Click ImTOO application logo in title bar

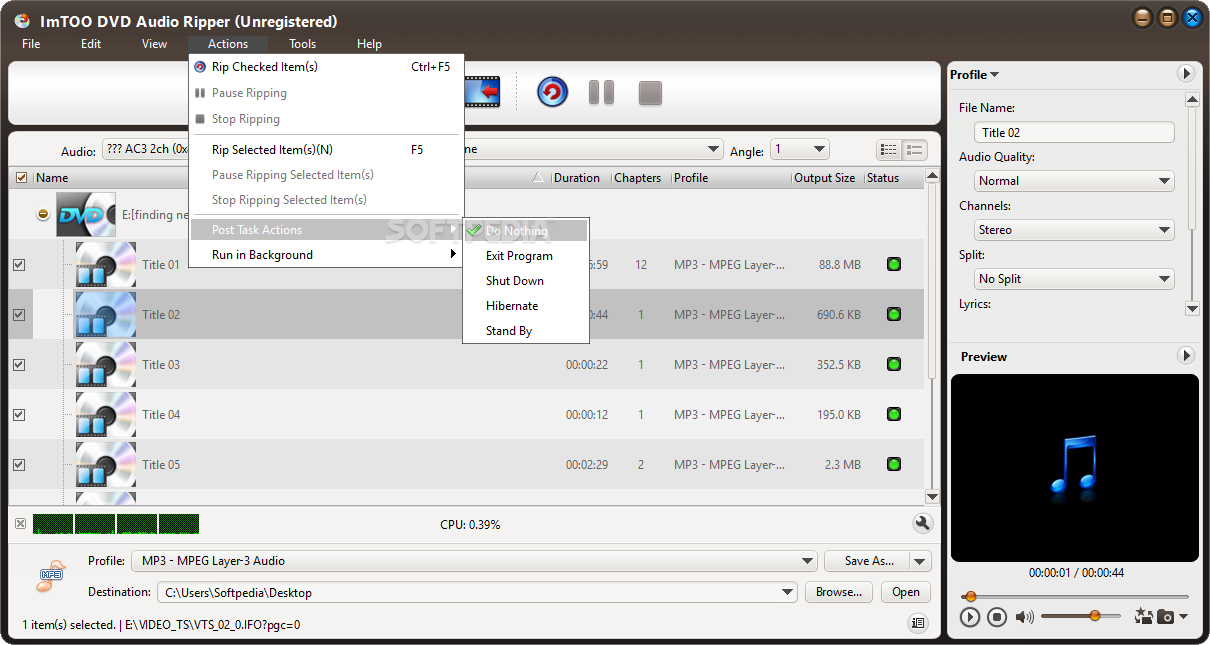pos(22,20)
